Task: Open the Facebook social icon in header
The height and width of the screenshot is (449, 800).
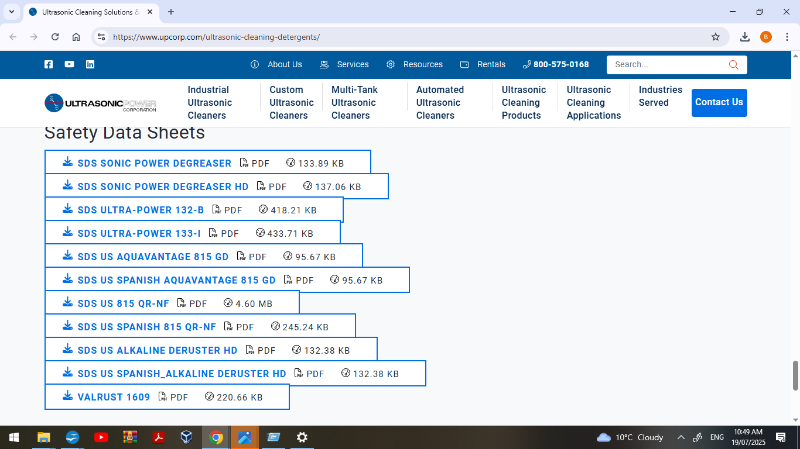Action: (48, 64)
